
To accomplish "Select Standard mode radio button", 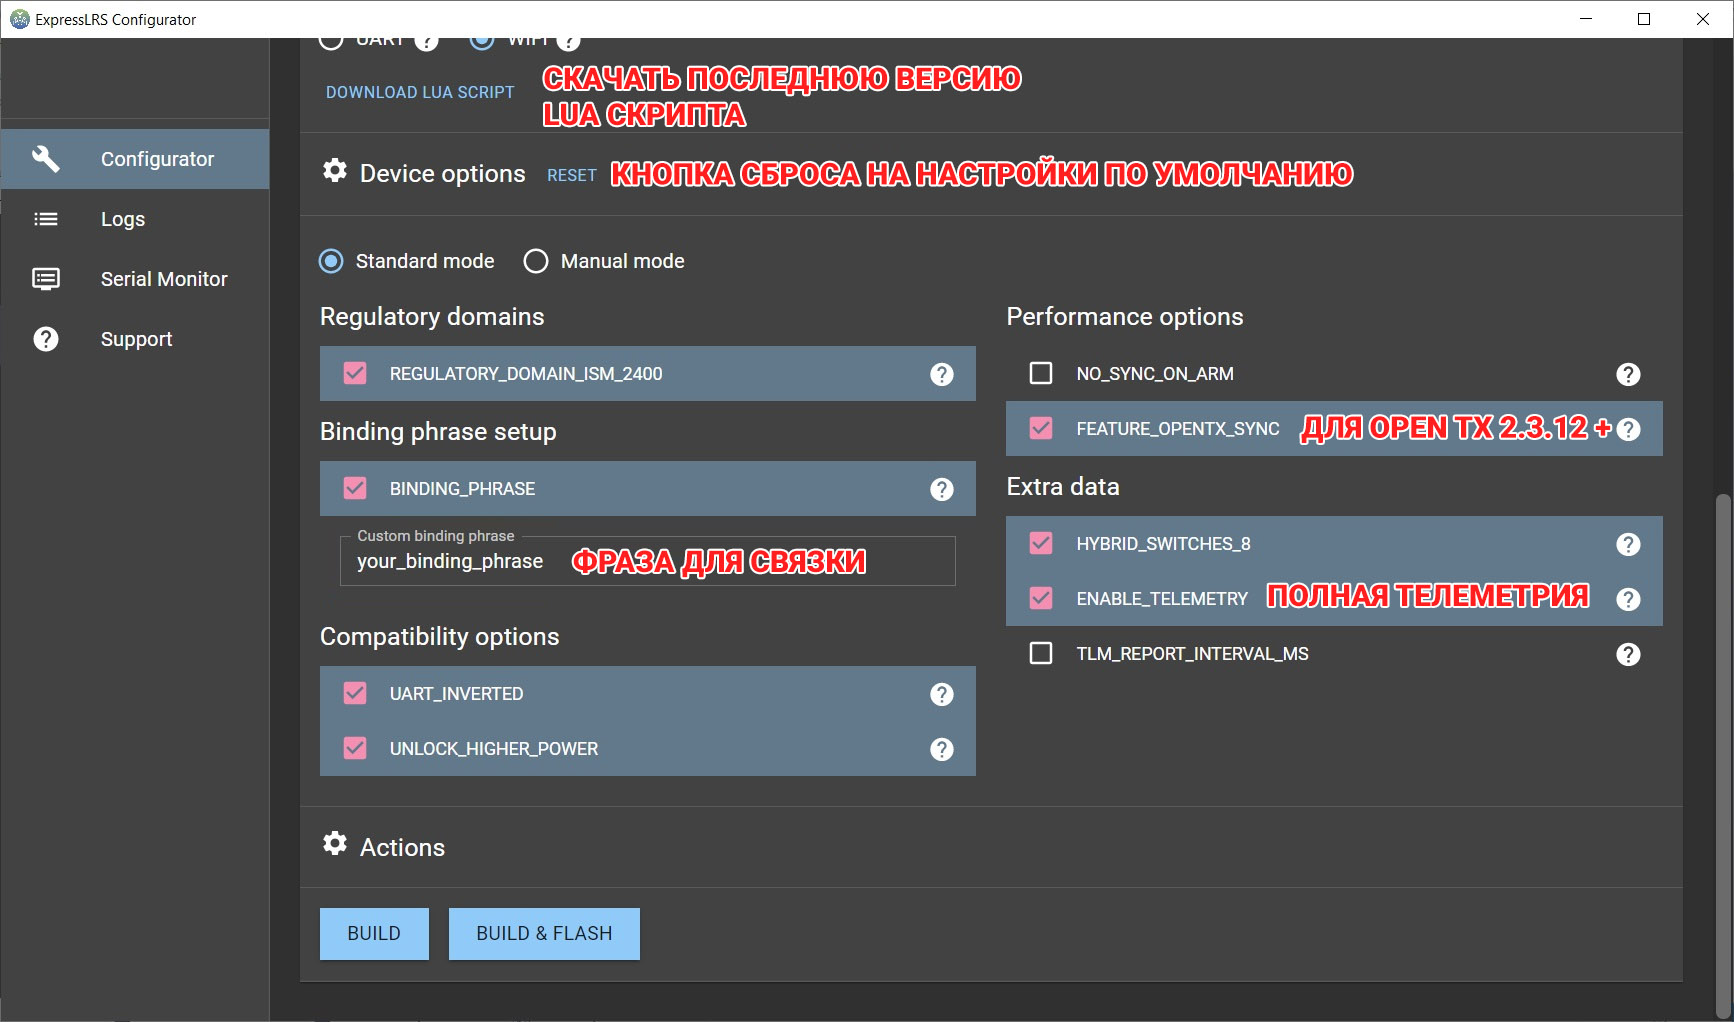I will (x=331, y=261).
